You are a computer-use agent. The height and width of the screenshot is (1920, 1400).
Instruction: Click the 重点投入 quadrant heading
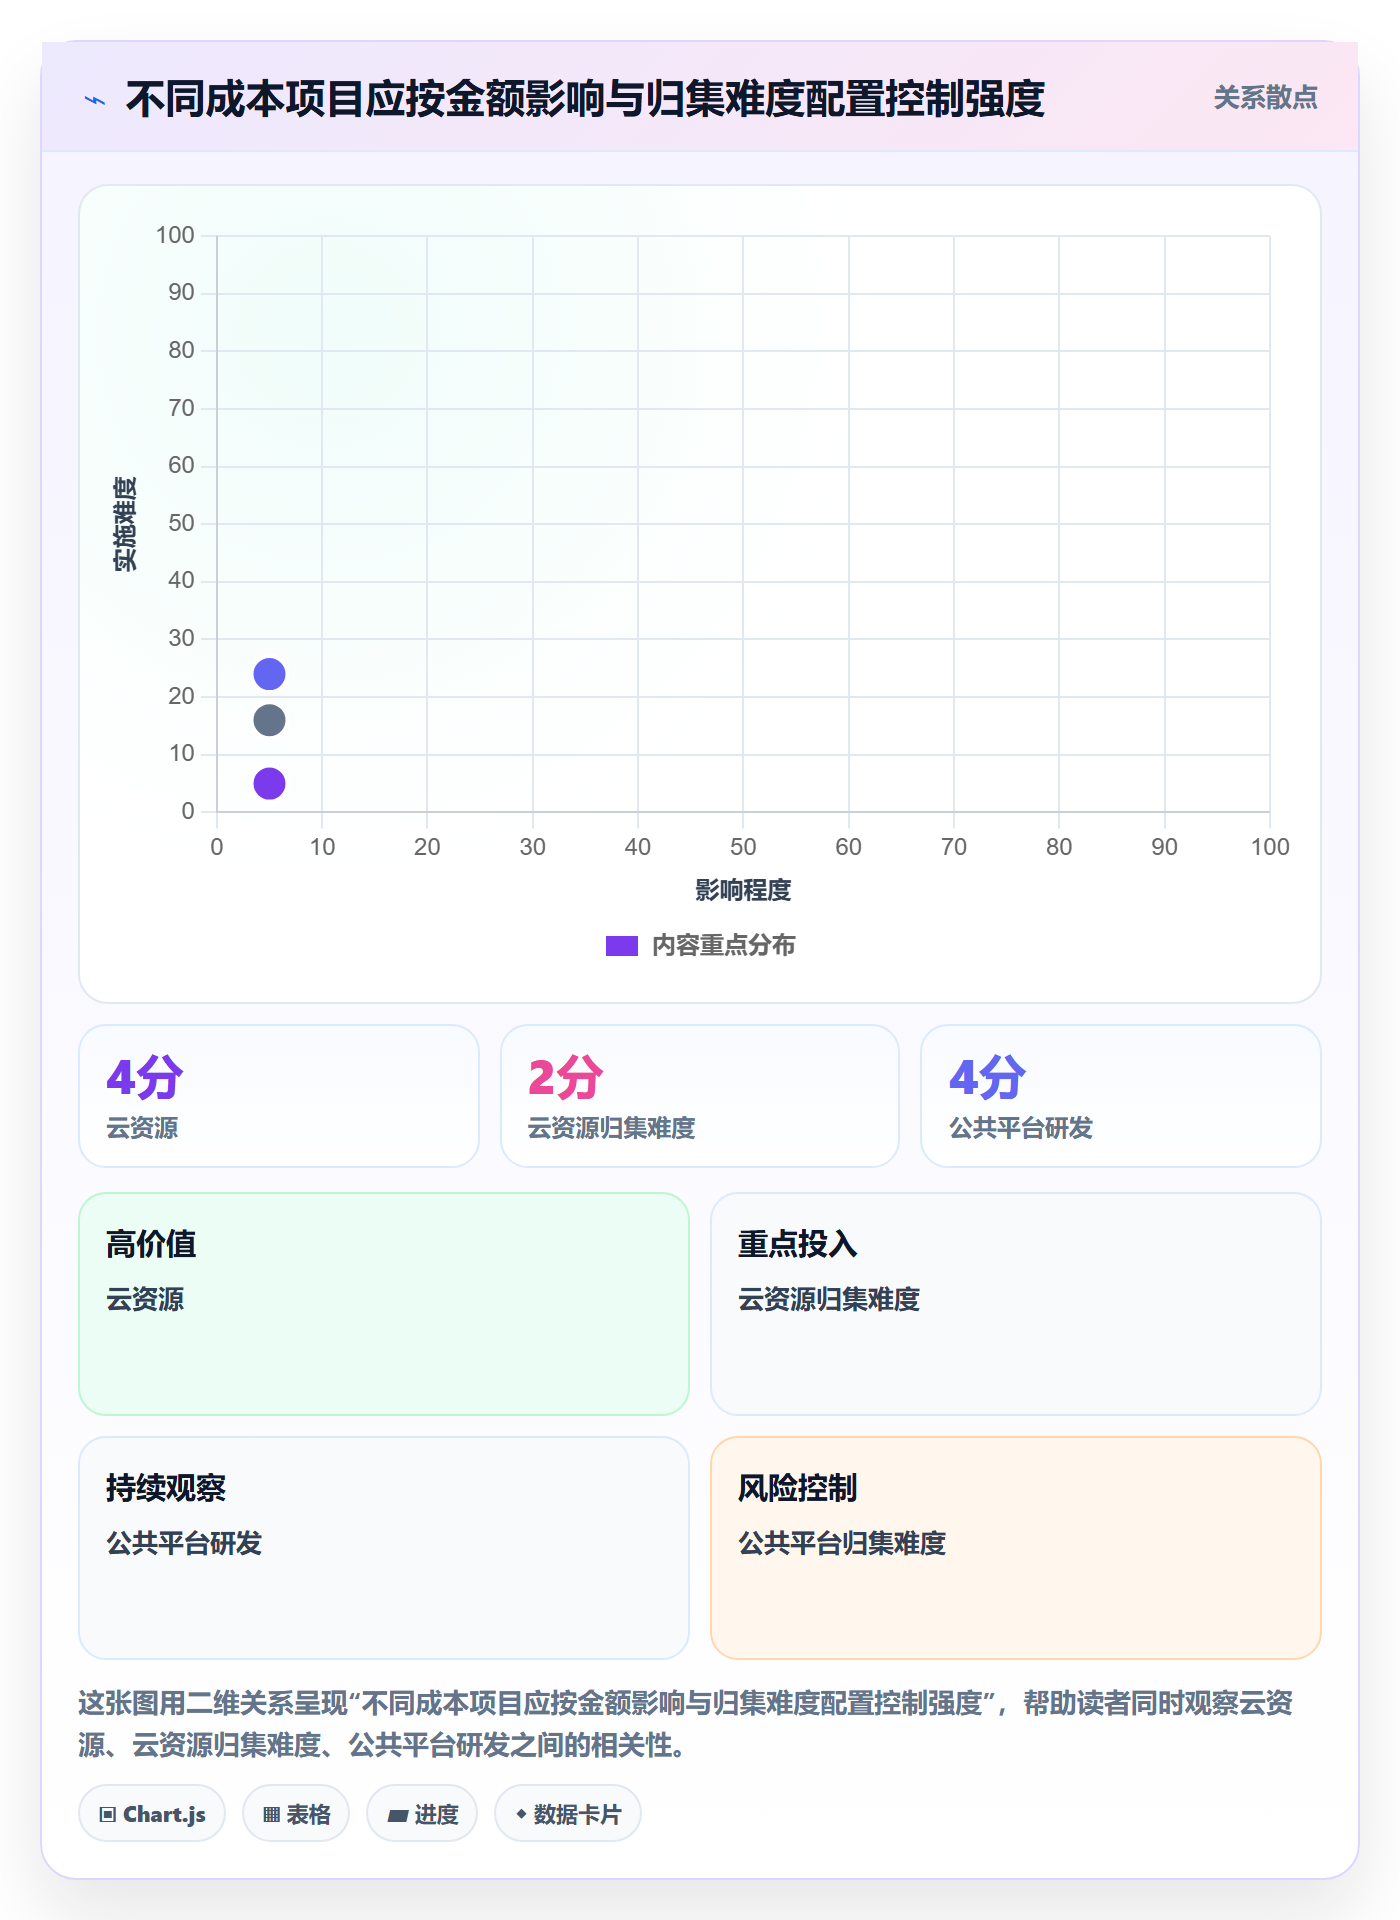tap(798, 1244)
